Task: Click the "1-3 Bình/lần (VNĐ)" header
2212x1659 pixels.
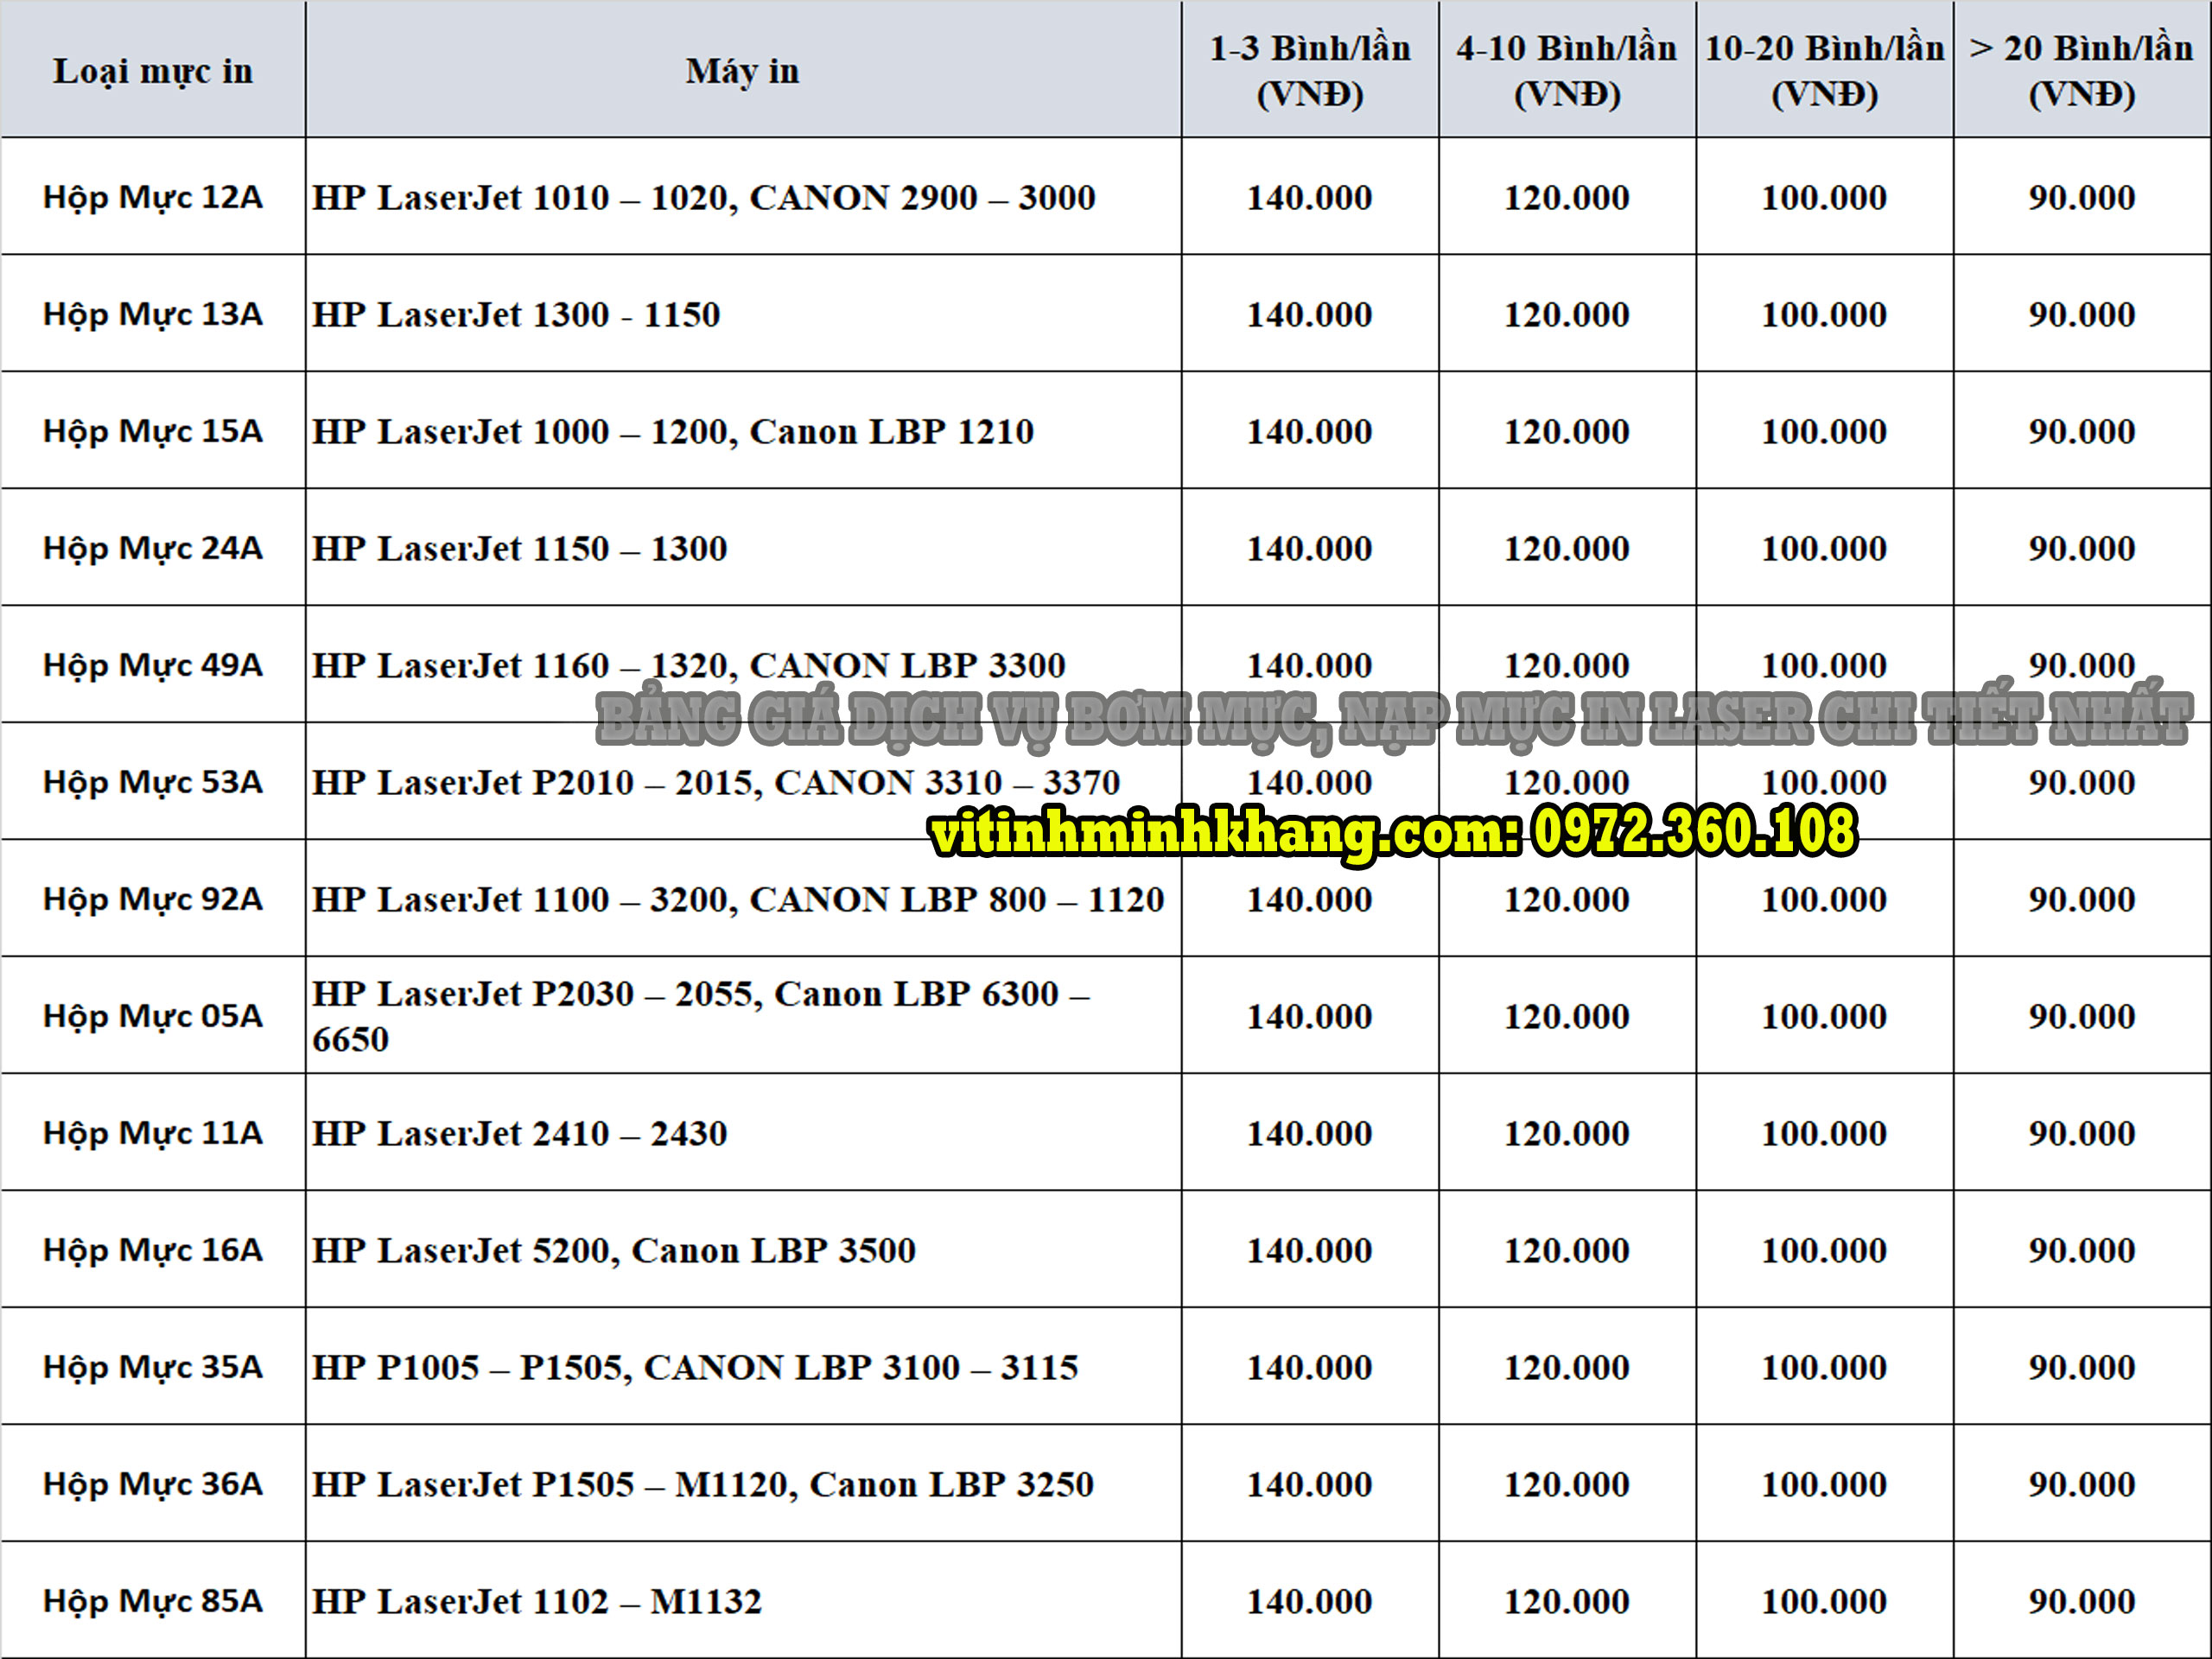Action: (x=1310, y=71)
